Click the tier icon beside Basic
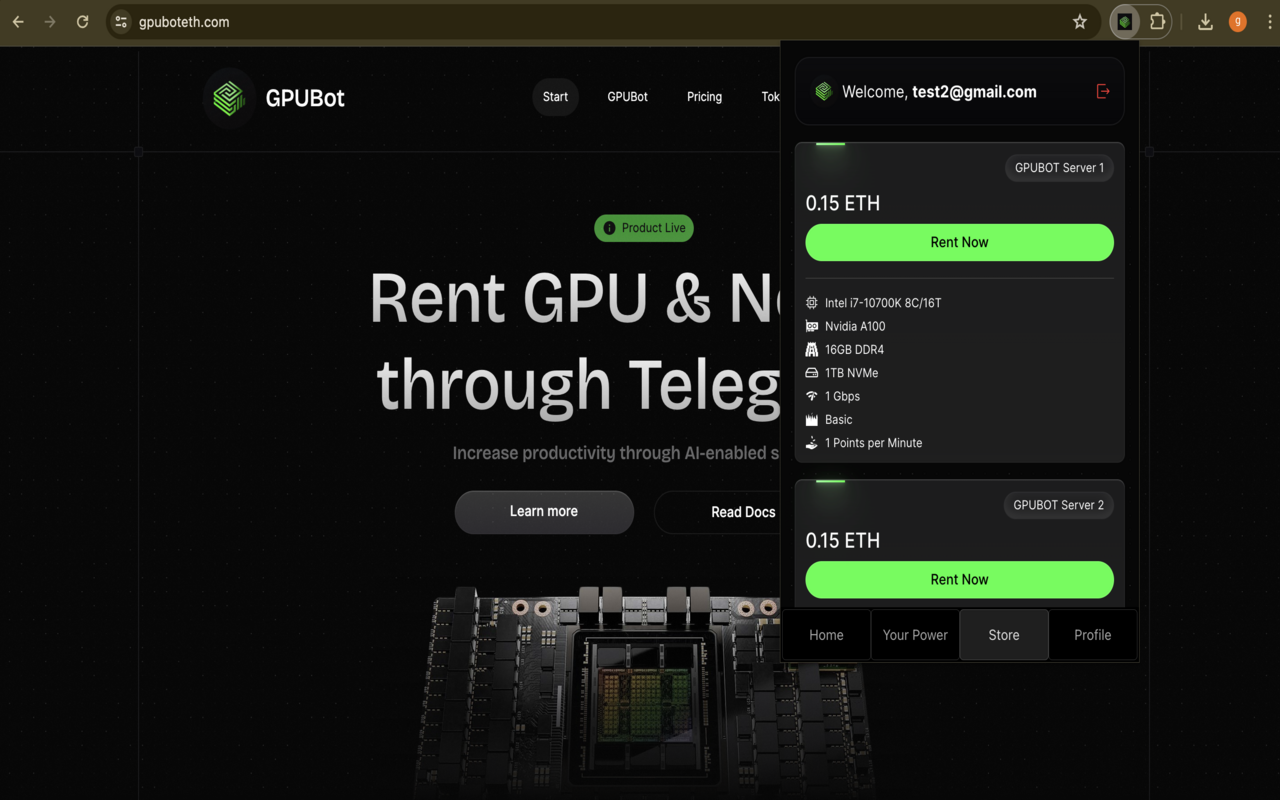1280x800 pixels. (x=812, y=420)
